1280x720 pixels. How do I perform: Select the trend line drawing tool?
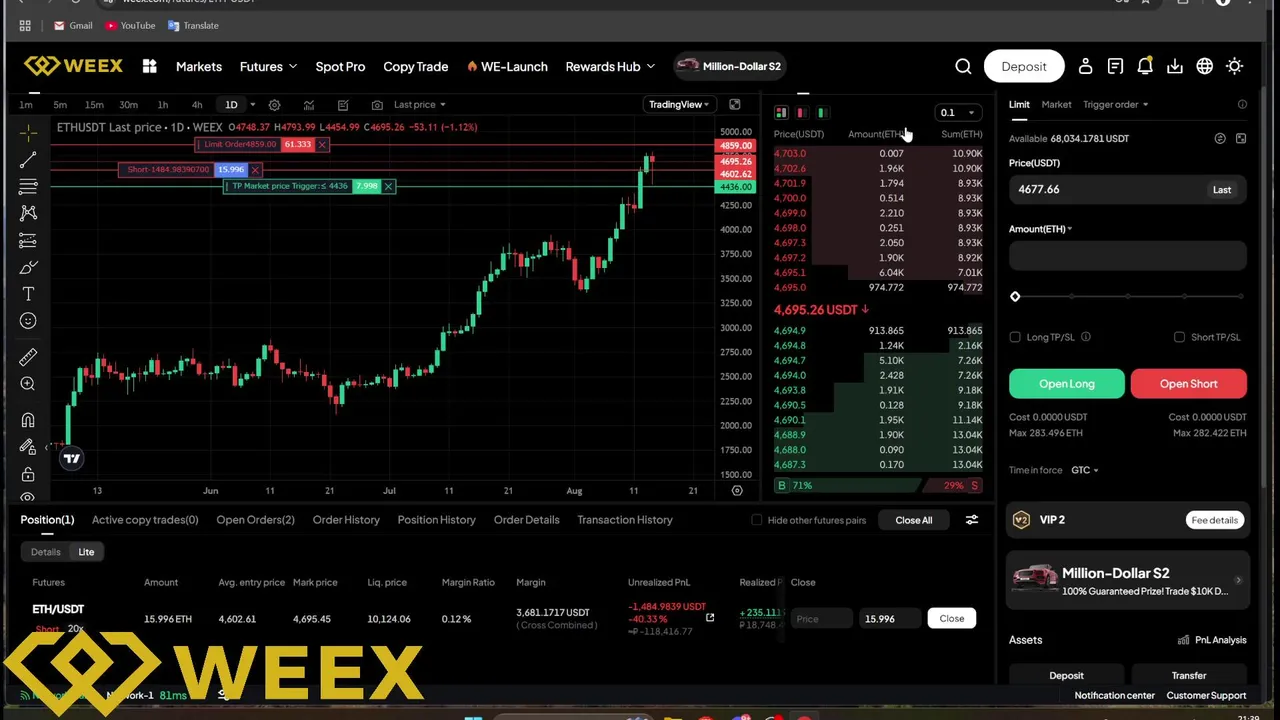tap(28, 161)
